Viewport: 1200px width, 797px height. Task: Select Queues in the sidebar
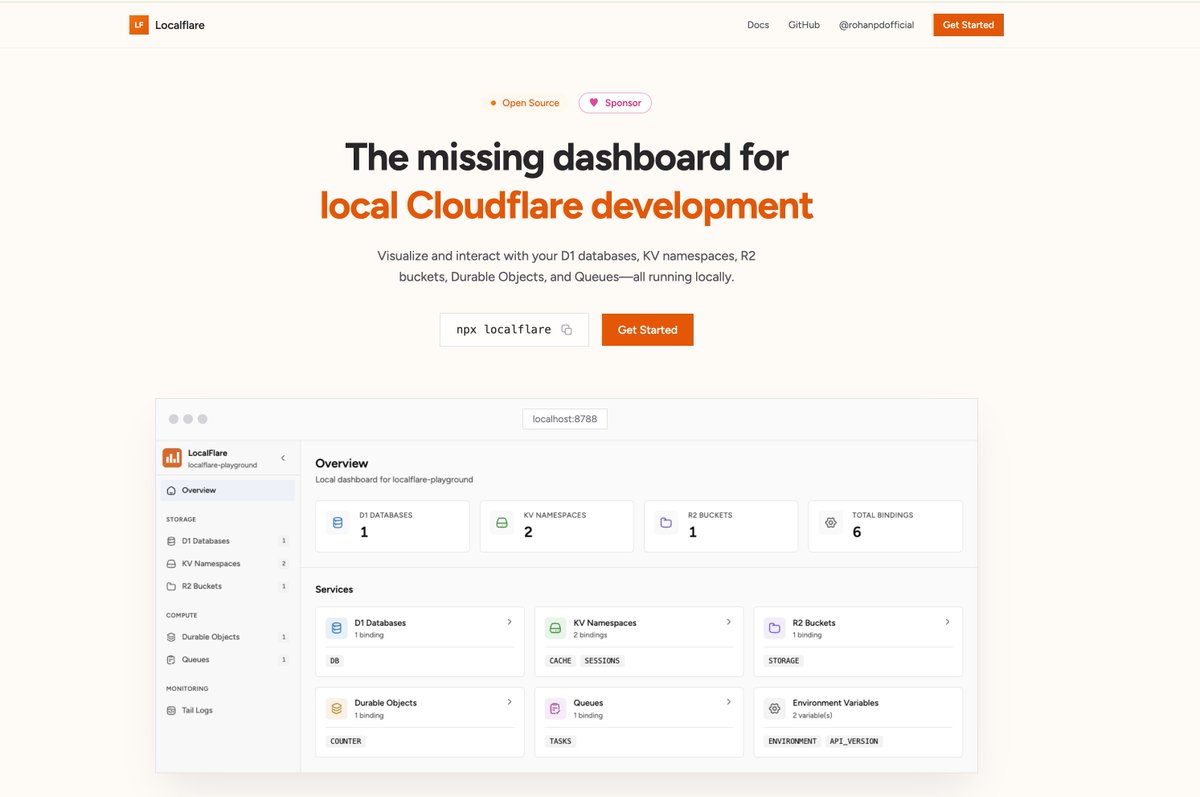[228, 660]
